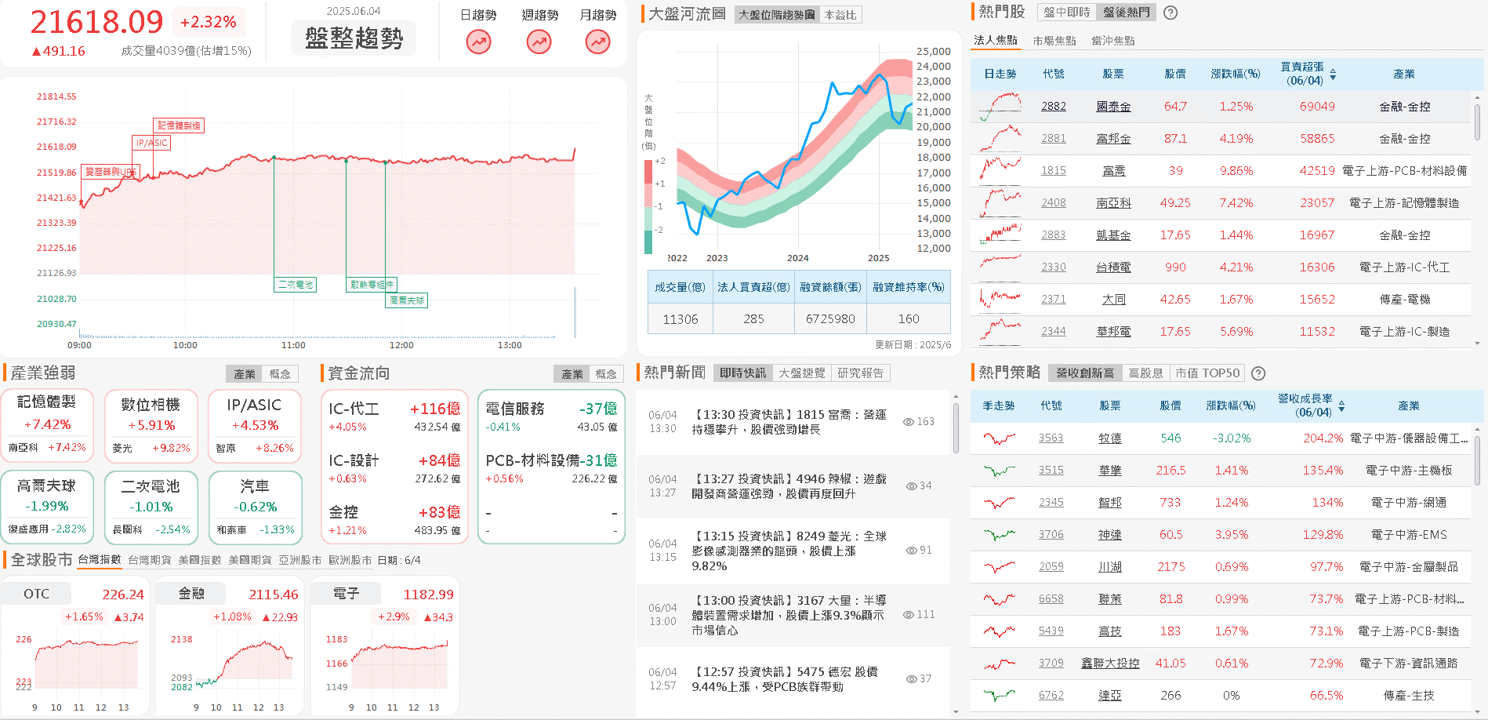Open the 季走勢 sparkline for 神達
The height and width of the screenshot is (720, 1488).
tap(999, 534)
